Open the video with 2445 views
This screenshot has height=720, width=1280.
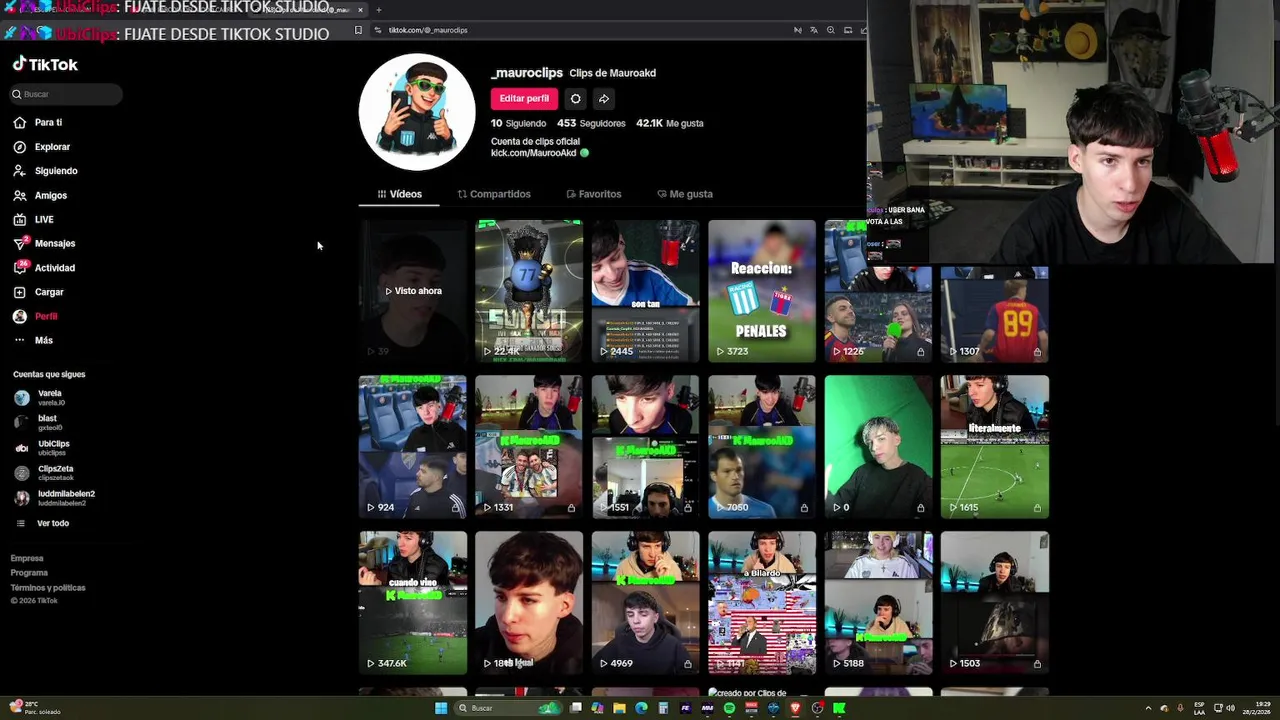645,291
